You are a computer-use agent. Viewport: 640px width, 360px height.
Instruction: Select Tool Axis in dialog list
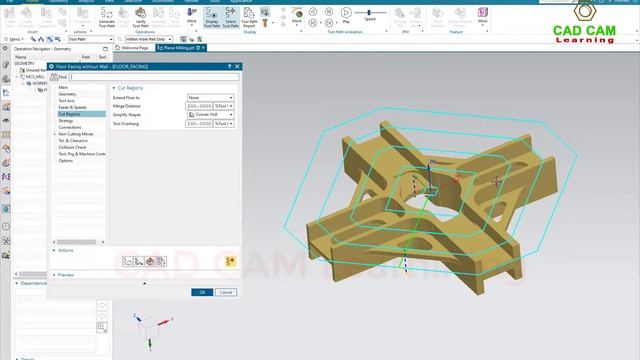(67, 100)
